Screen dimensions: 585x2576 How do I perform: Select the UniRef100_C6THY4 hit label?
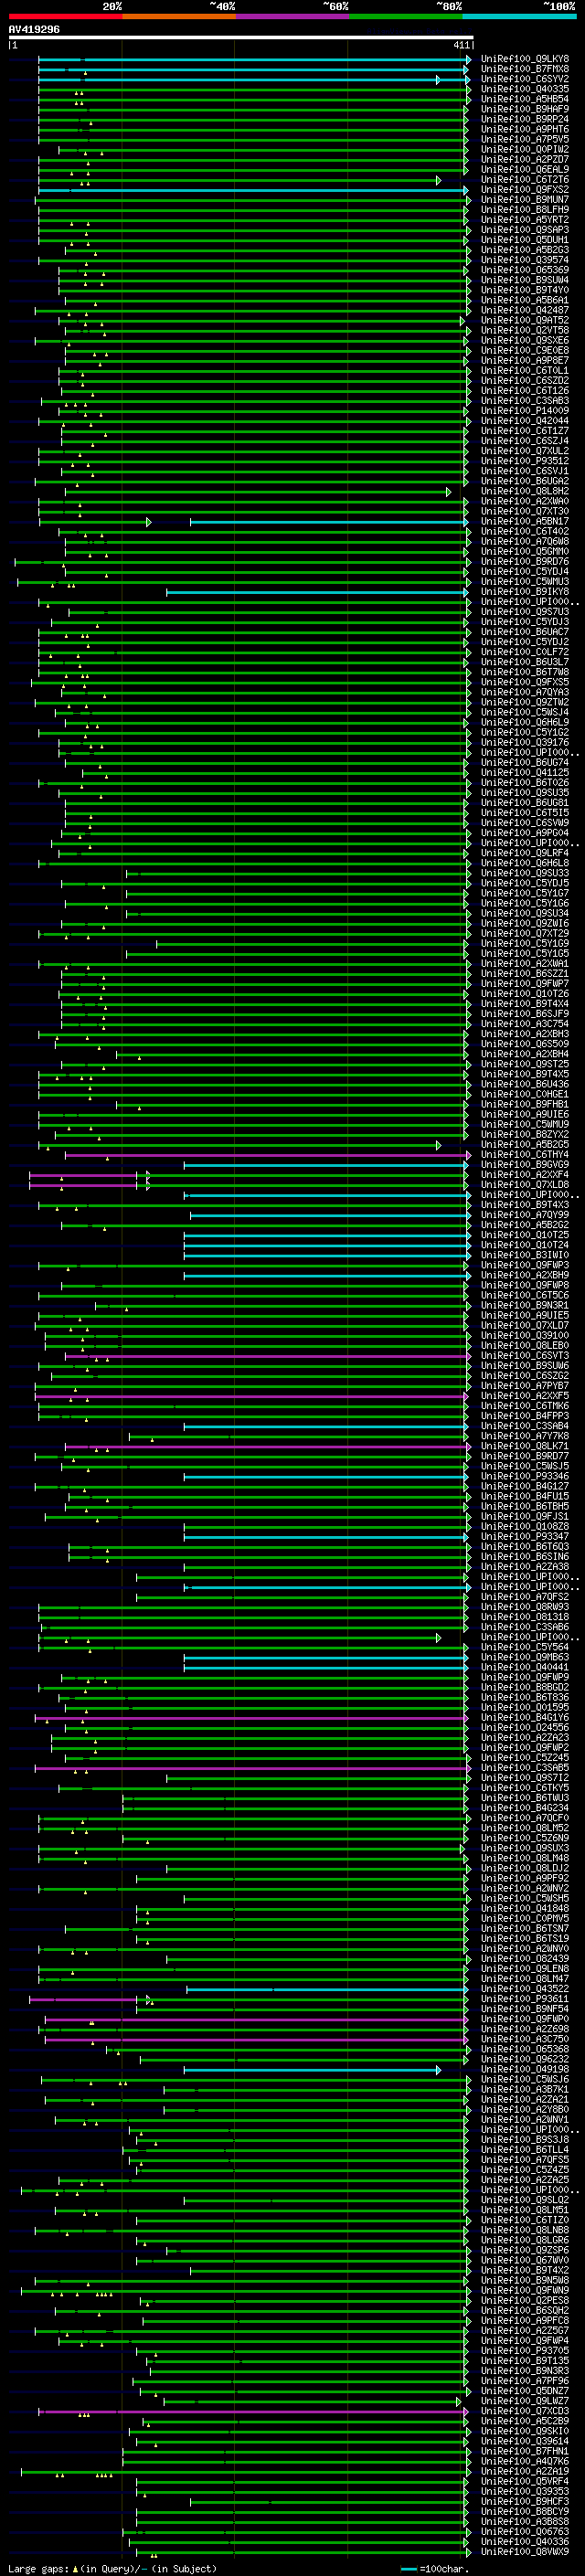coord(525,1155)
